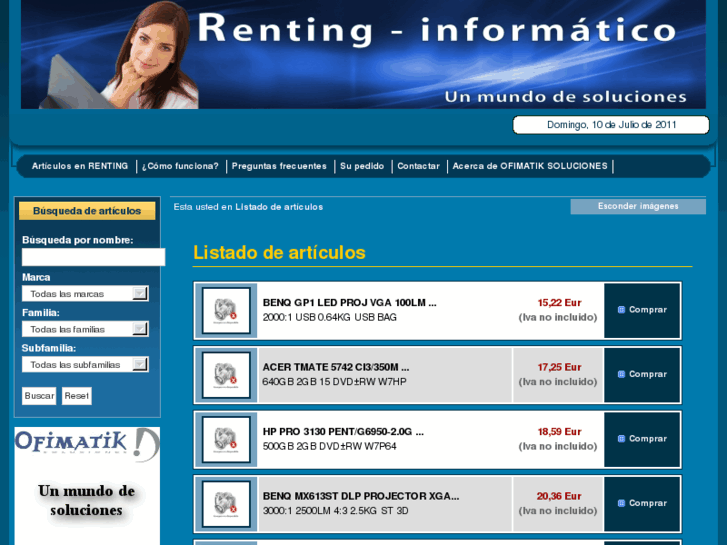Open the HP PRO 3130 PENT/G6950-2.0G title
The height and width of the screenshot is (545, 727).
pos(343,432)
